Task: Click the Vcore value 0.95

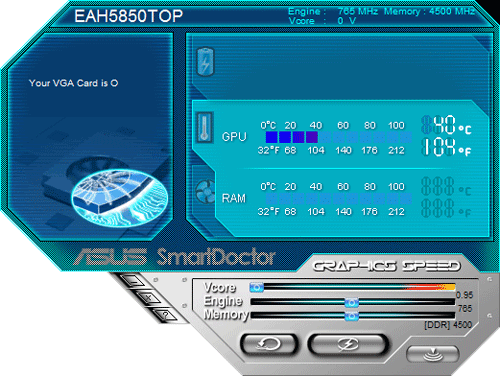Action: (x=464, y=295)
